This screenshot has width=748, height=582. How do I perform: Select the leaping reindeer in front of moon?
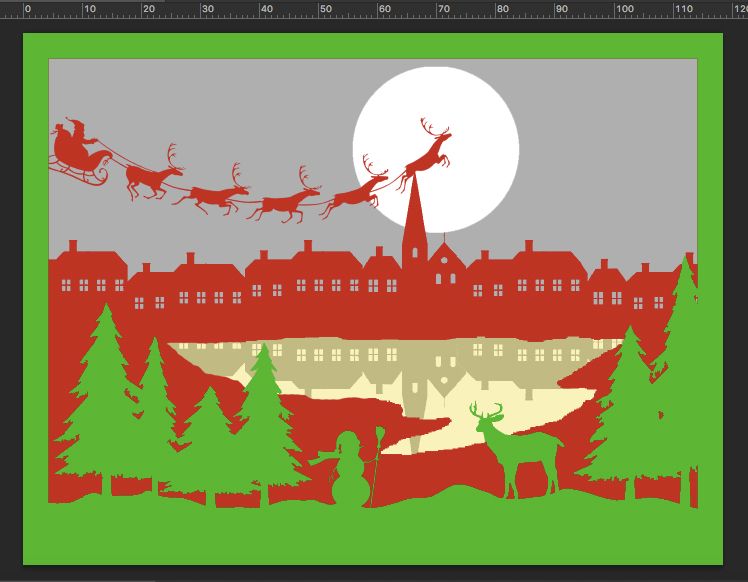click(x=425, y=155)
